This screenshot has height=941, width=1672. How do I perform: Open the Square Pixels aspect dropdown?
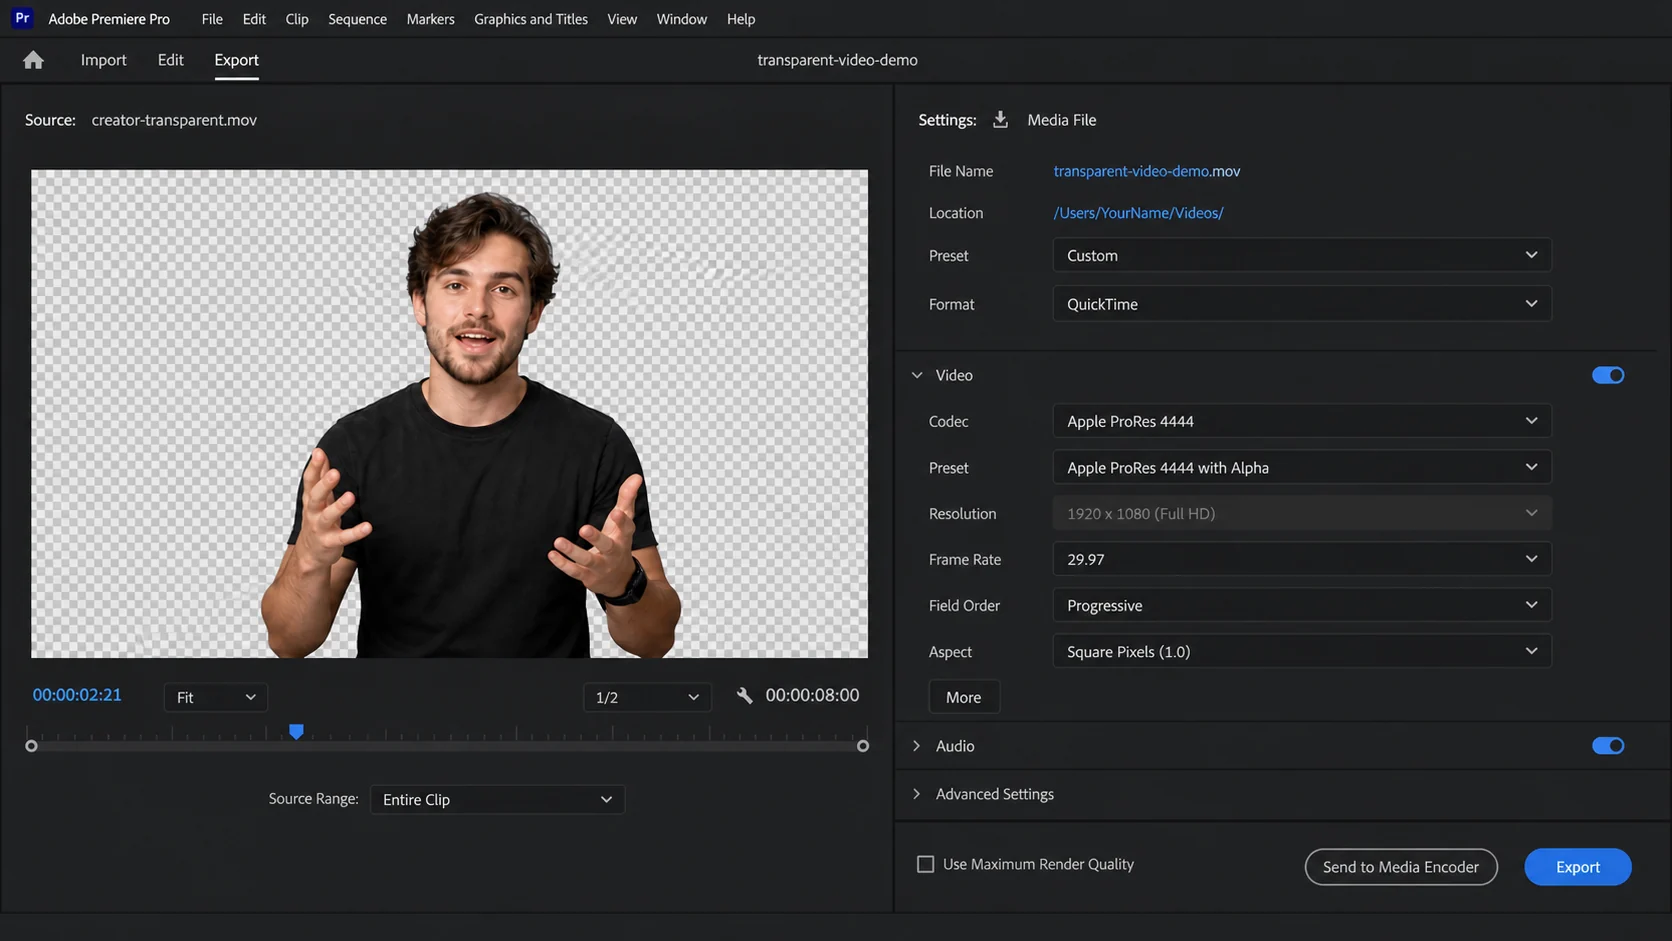pyautogui.click(x=1302, y=651)
